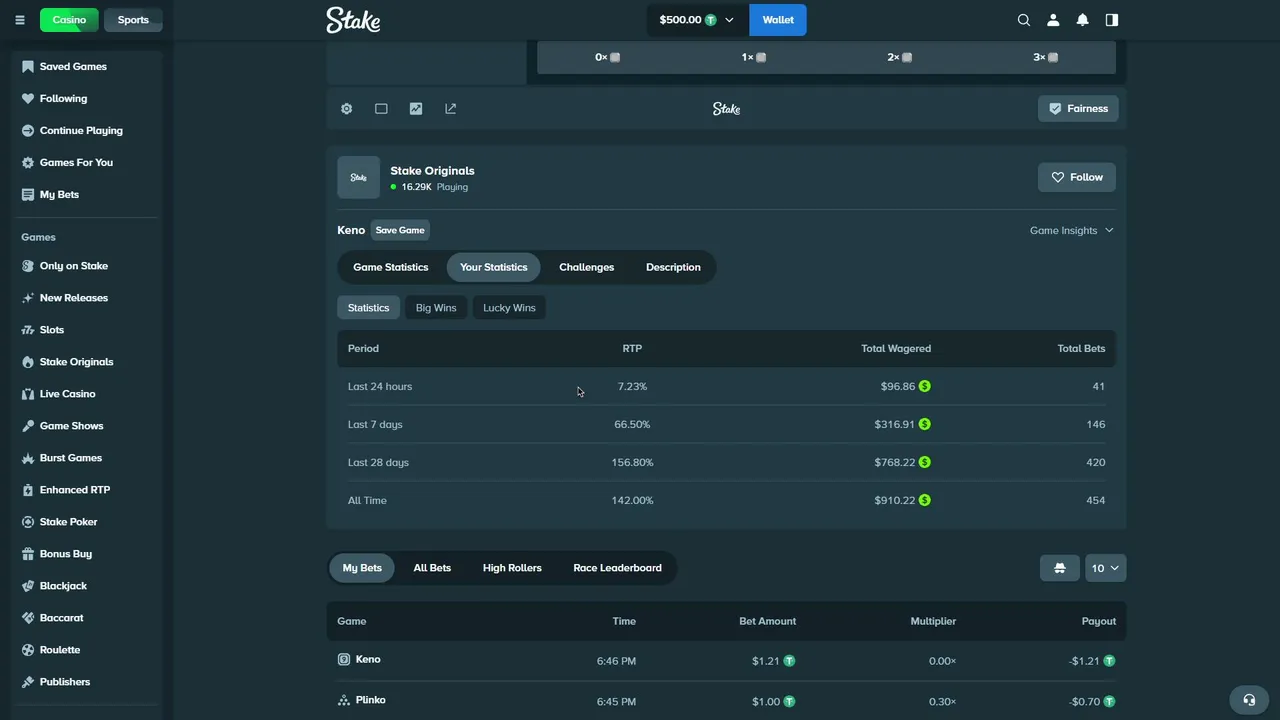The height and width of the screenshot is (720, 1280).
Task: Open live support headset button
Action: [1249, 700]
